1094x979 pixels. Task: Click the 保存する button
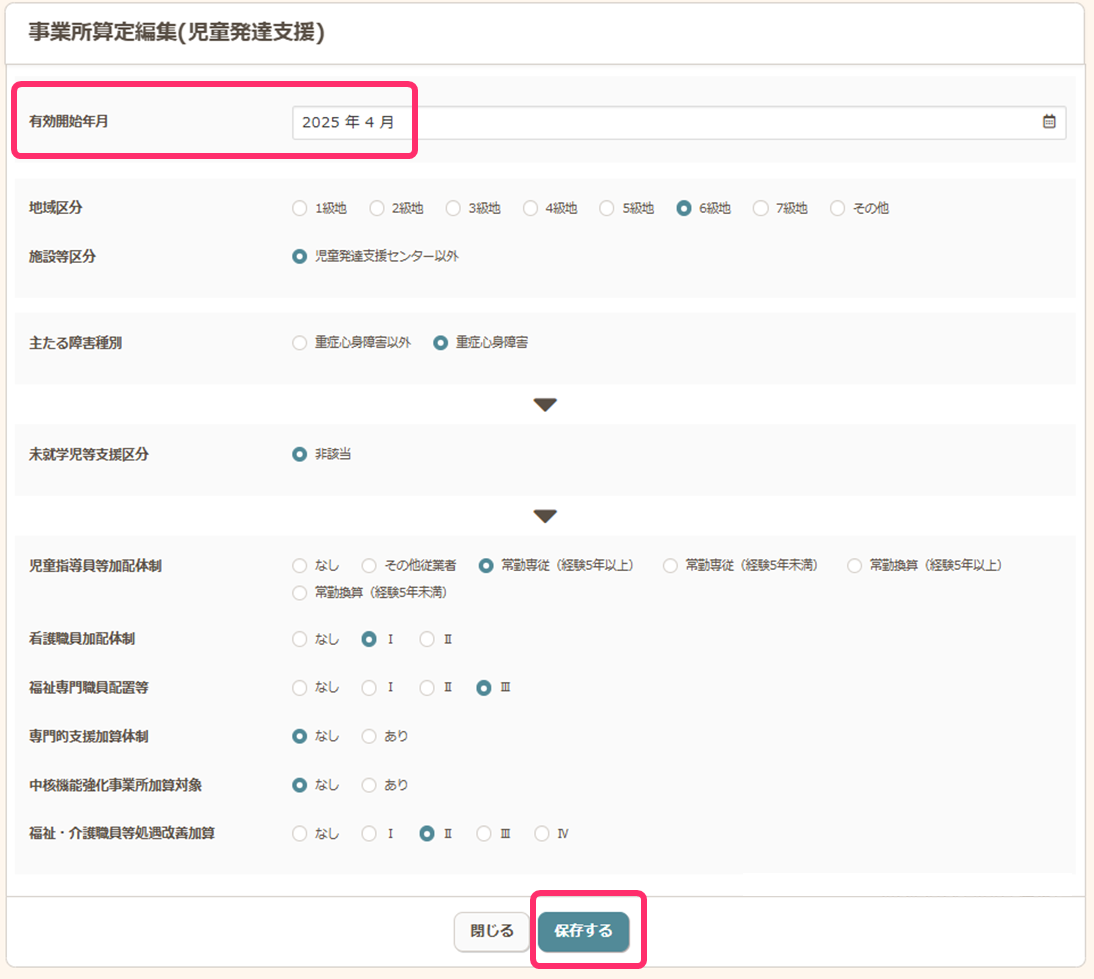click(x=583, y=932)
